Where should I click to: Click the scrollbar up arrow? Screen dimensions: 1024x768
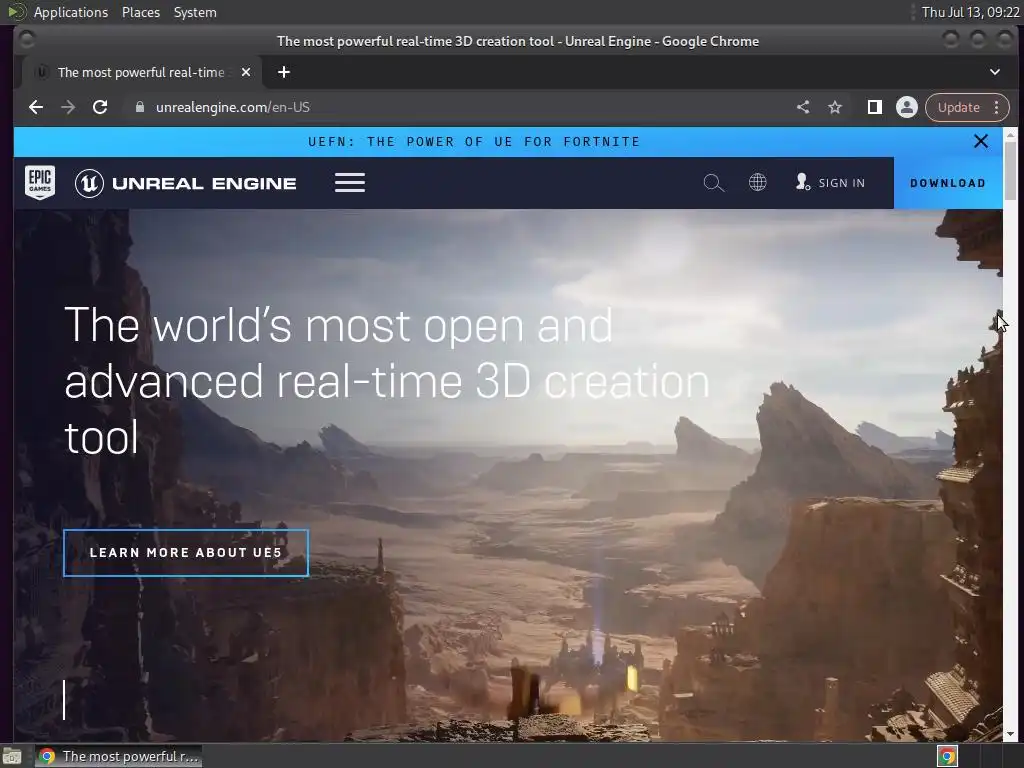coord(1010,135)
